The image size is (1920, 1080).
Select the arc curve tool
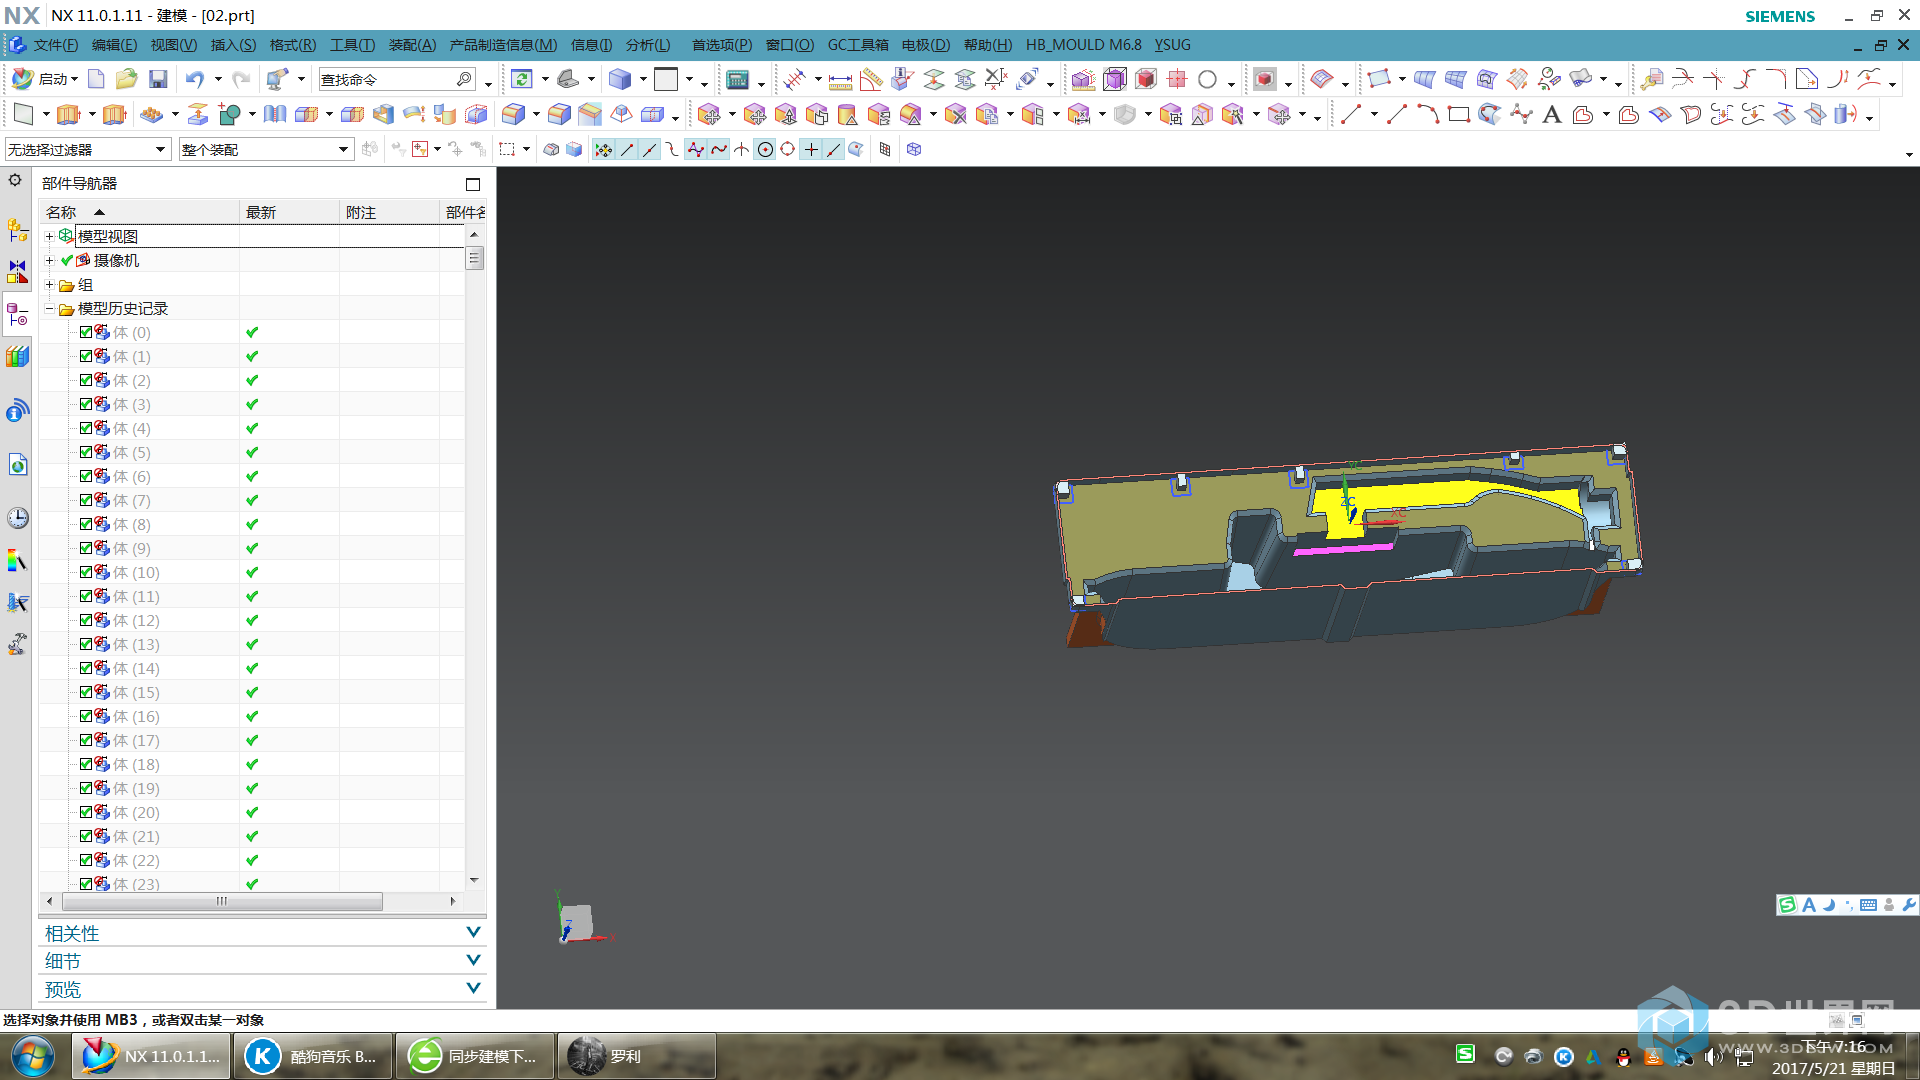pyautogui.click(x=1427, y=115)
